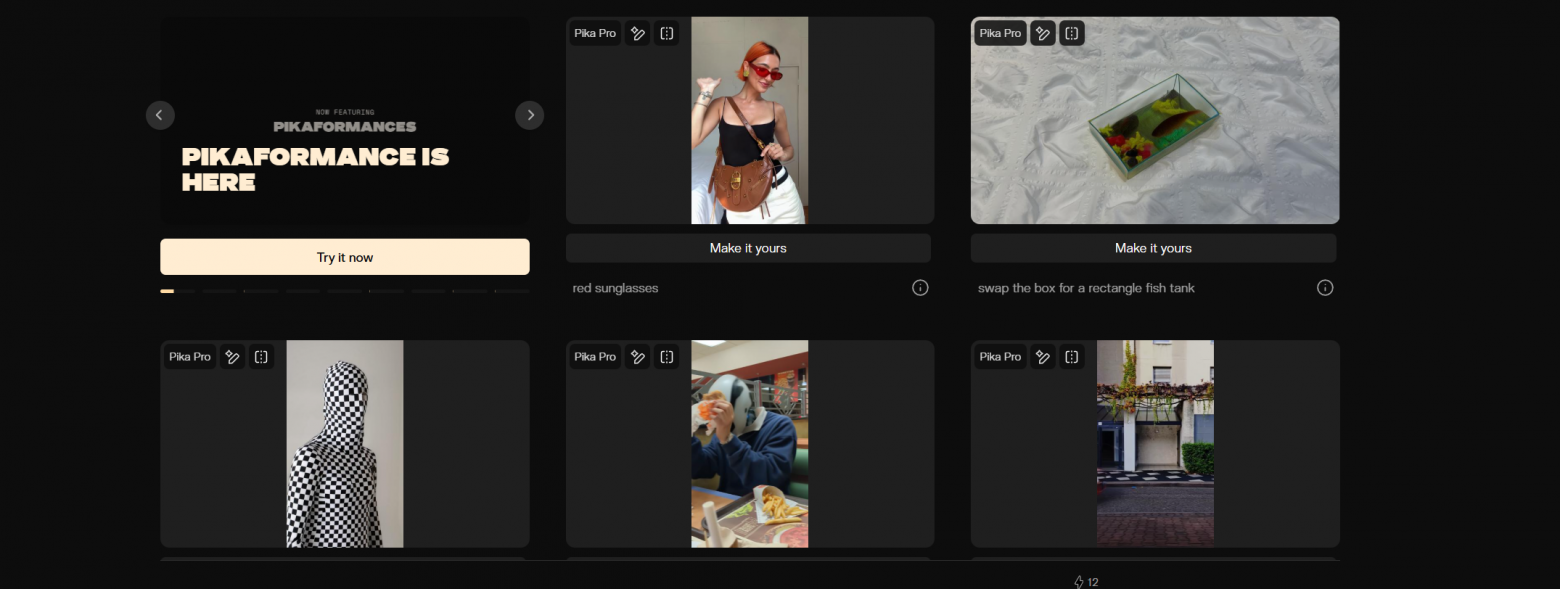Open info icon beside the fish tank prompt
Screen dimensions: 1560x589
pos(1325,288)
